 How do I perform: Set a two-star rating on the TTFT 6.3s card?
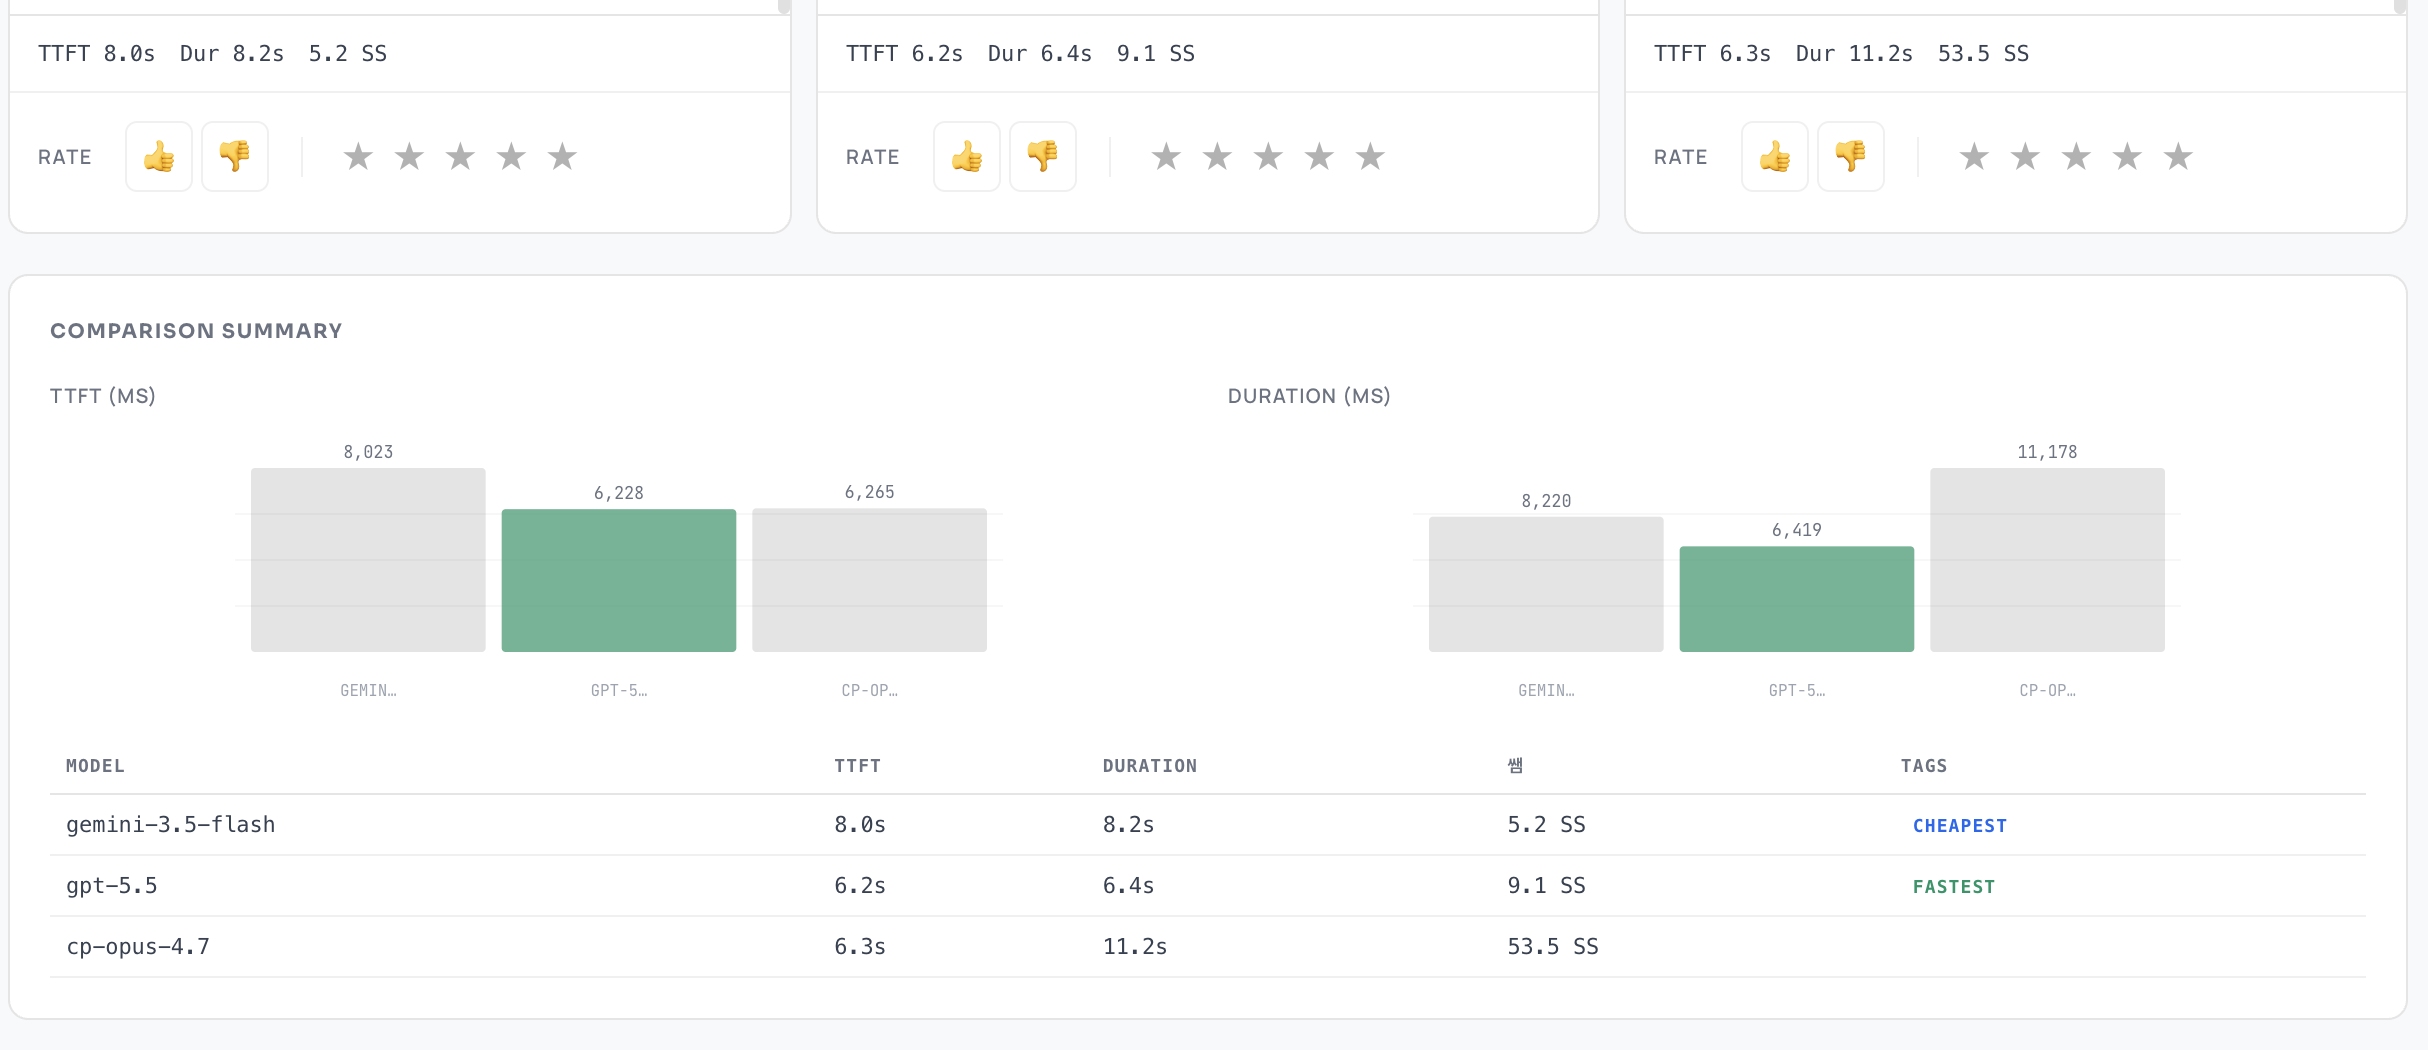click(2025, 156)
